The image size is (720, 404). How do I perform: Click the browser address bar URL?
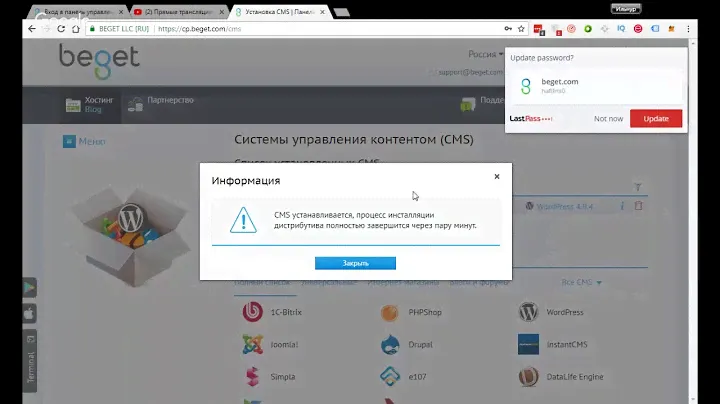point(200,29)
